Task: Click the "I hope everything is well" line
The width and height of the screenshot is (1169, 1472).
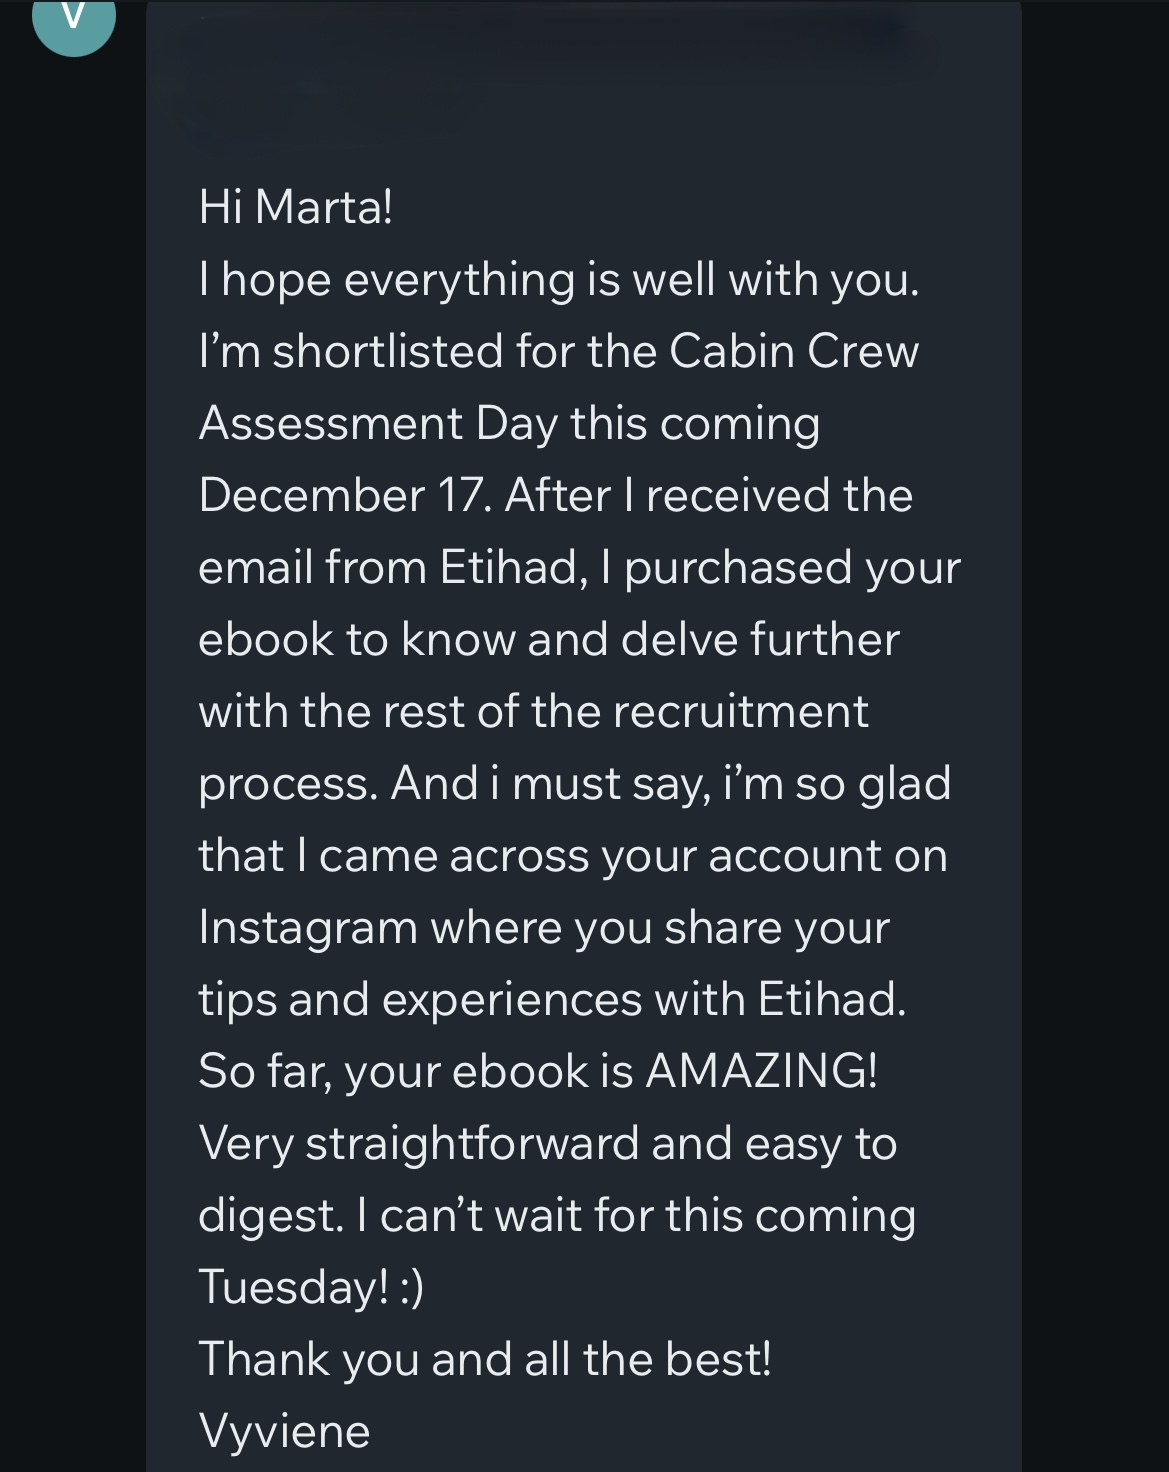Action: tap(558, 279)
